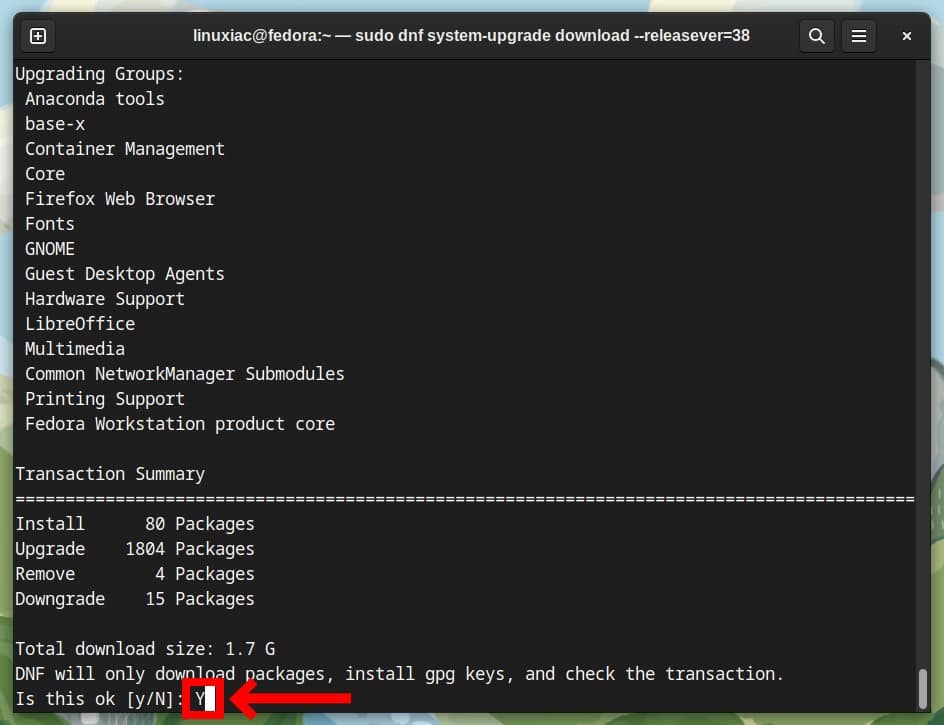
Task: Click the 'DNF will only download packages' line
Action: (x=399, y=674)
